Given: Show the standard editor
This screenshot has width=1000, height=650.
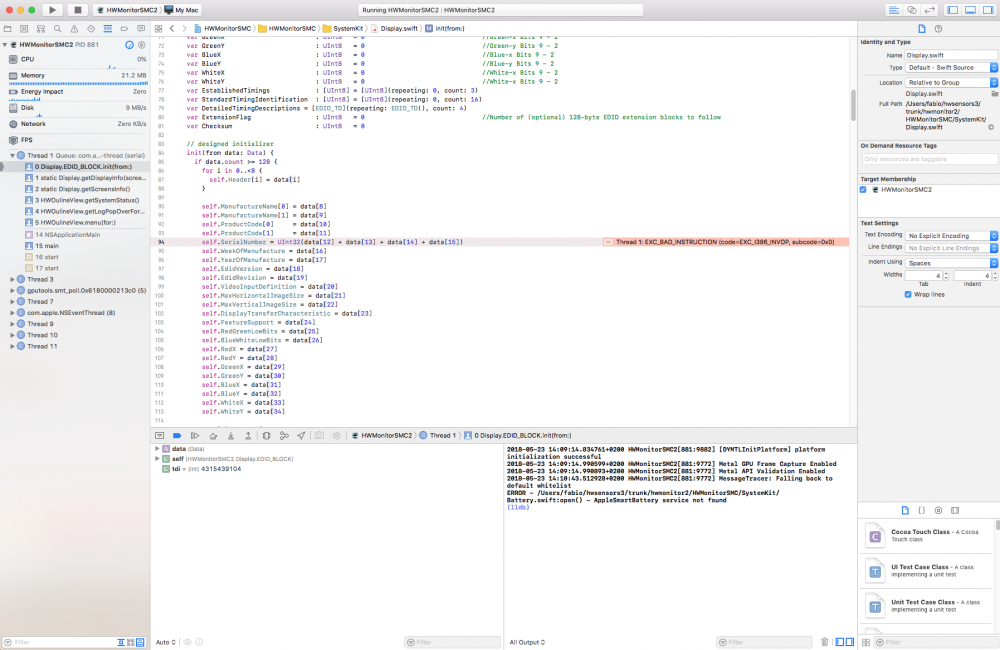Looking at the screenshot, I should click(x=893, y=10).
